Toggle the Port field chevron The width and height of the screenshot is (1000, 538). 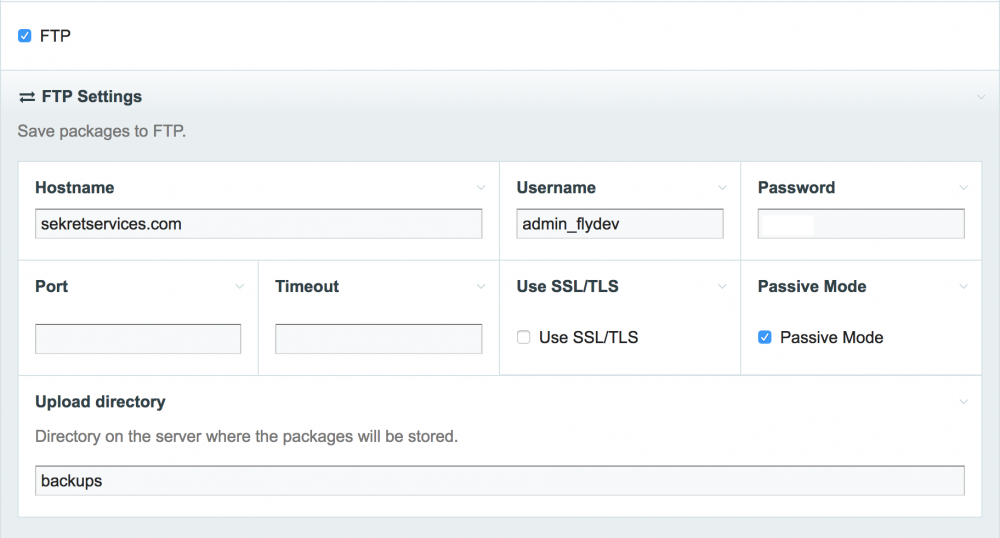(x=240, y=287)
